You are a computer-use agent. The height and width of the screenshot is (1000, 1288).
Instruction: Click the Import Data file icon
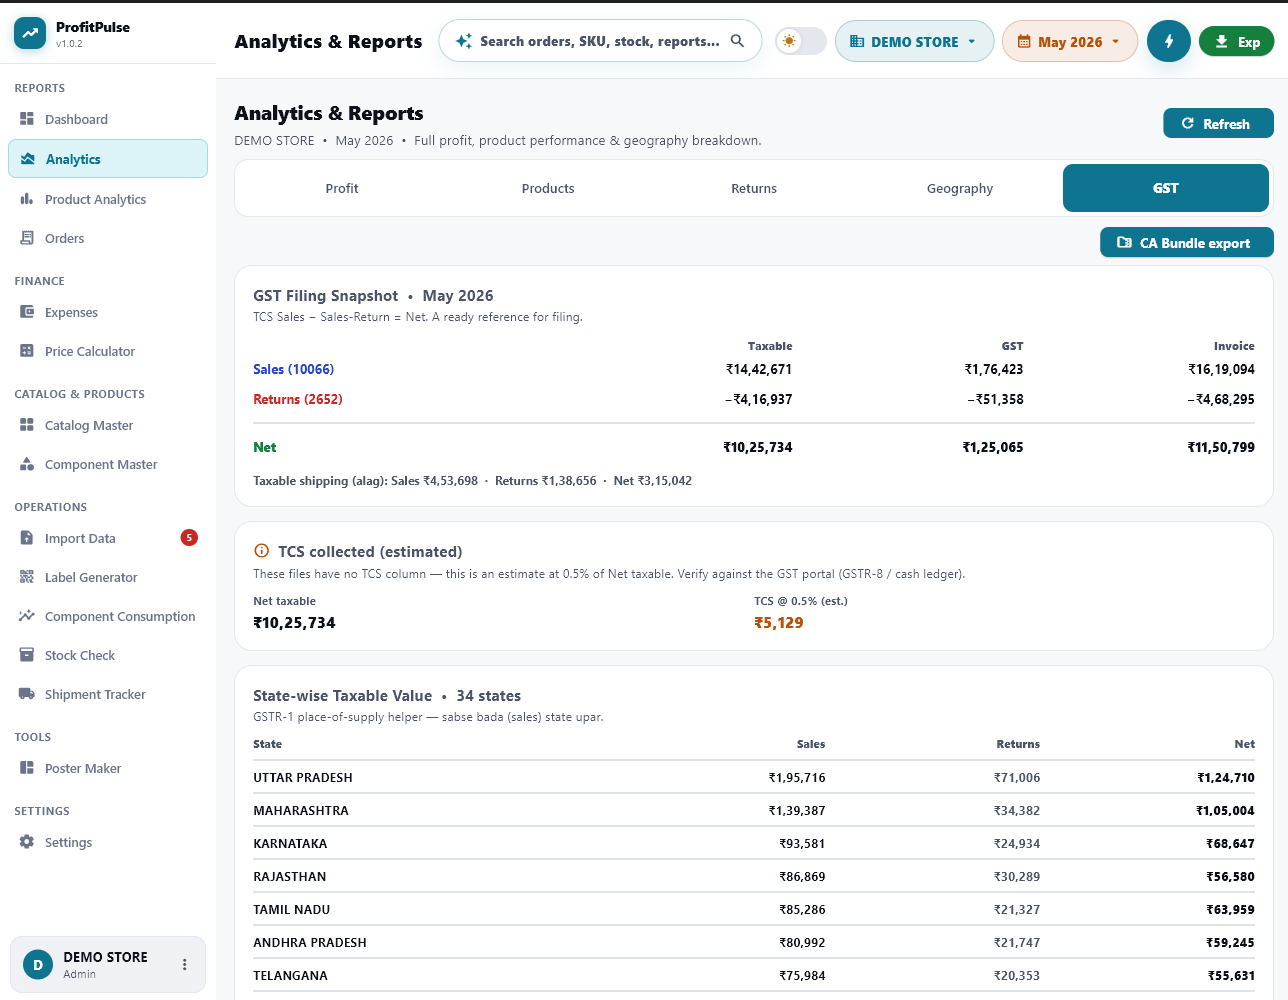(27, 538)
